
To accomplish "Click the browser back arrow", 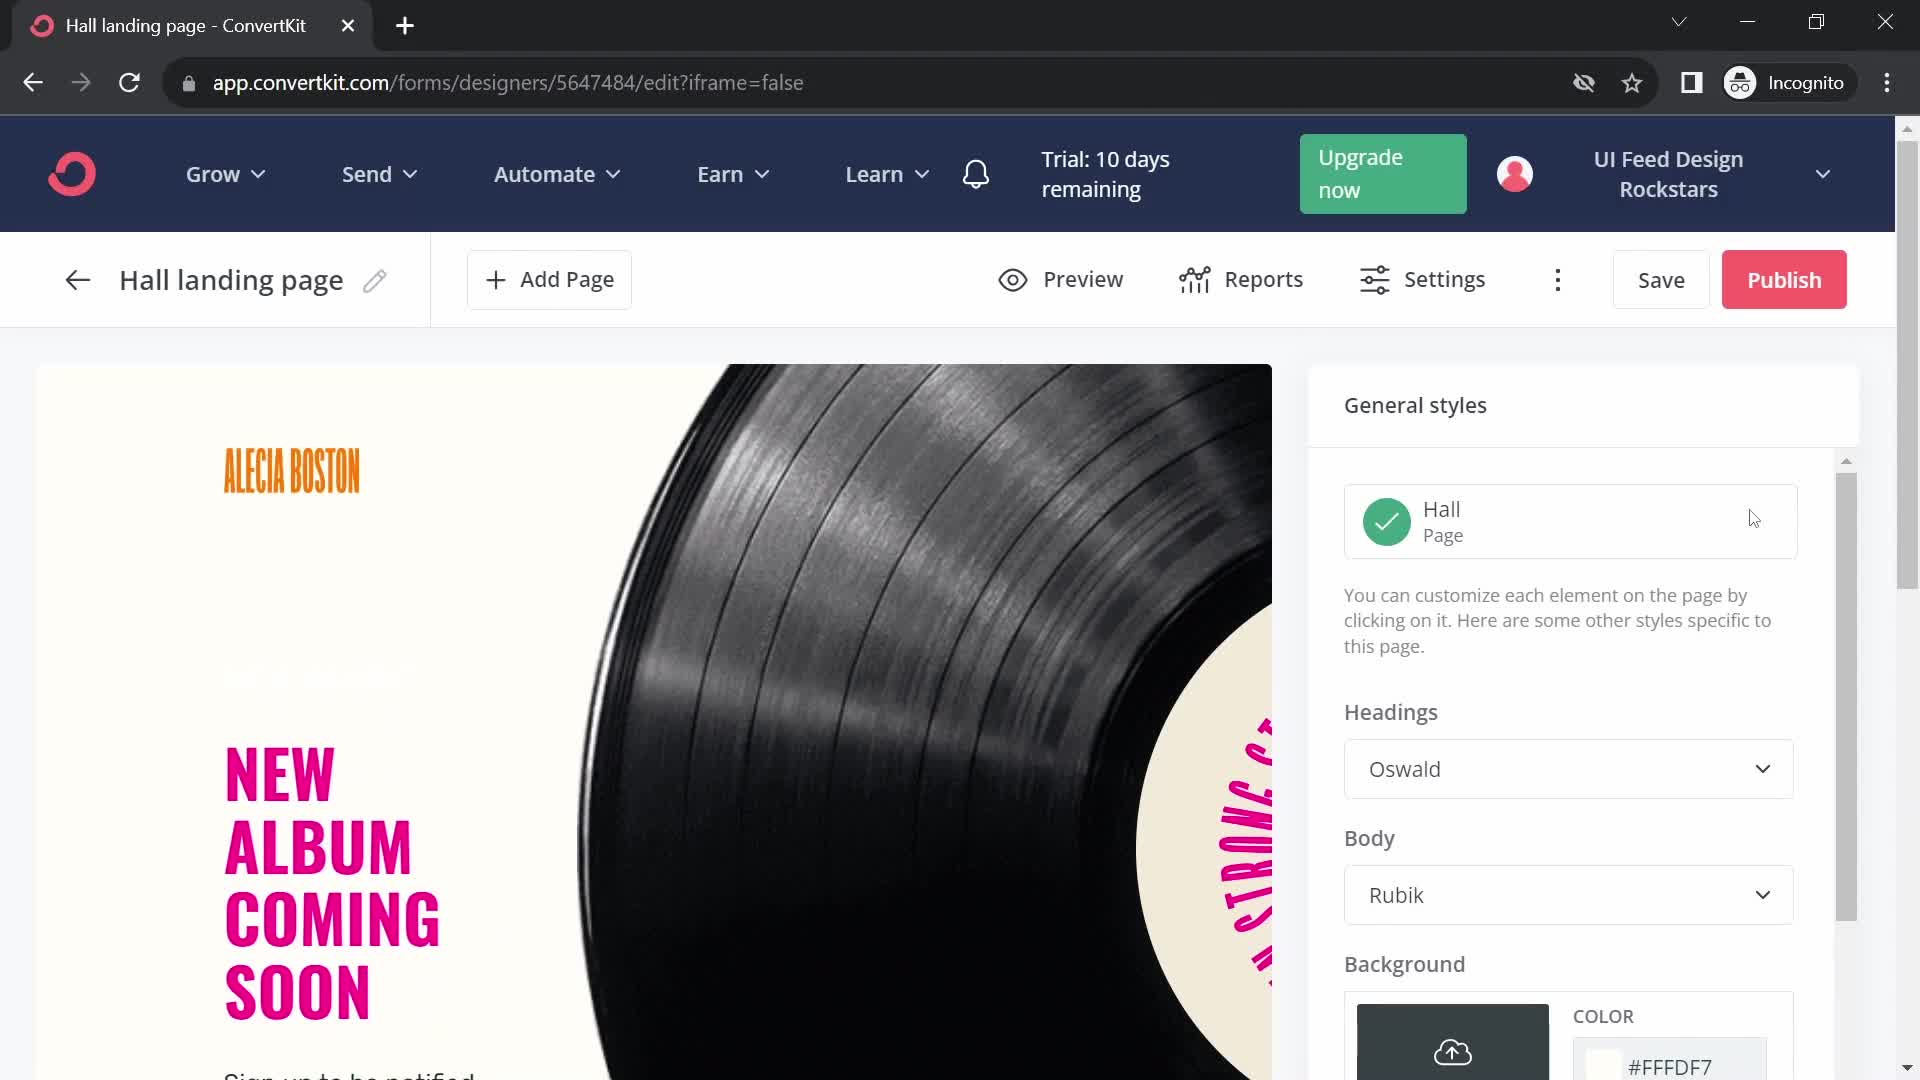I will click(x=33, y=83).
